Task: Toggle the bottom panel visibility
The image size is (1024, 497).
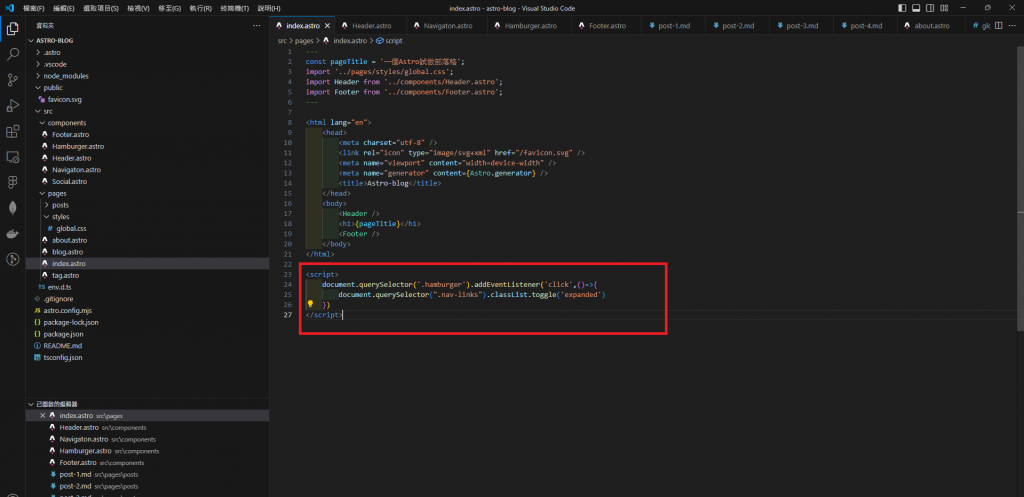Action: pyautogui.click(x=916, y=8)
